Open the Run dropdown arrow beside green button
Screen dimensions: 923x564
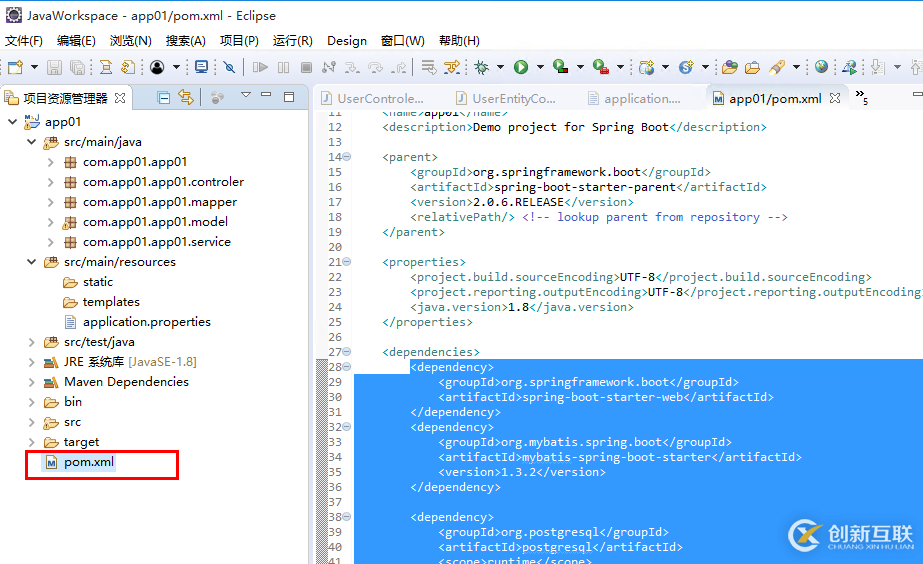[540, 67]
